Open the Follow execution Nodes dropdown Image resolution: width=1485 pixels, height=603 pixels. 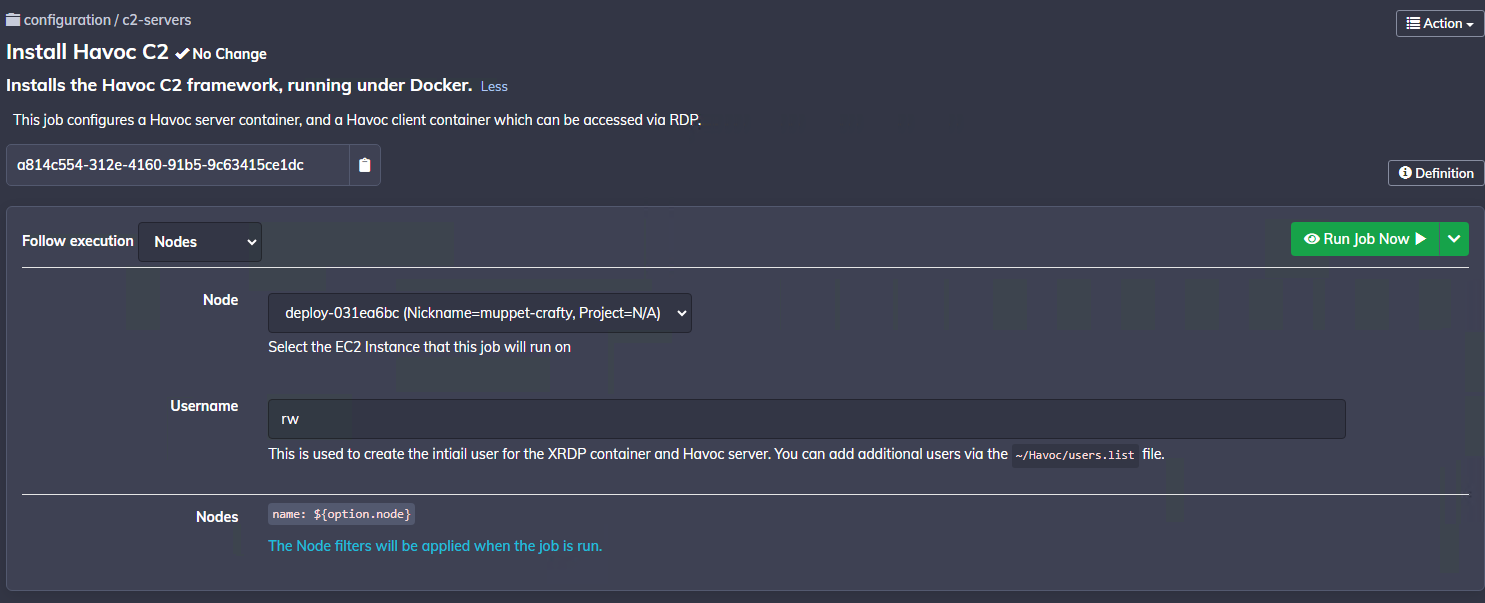click(200, 242)
